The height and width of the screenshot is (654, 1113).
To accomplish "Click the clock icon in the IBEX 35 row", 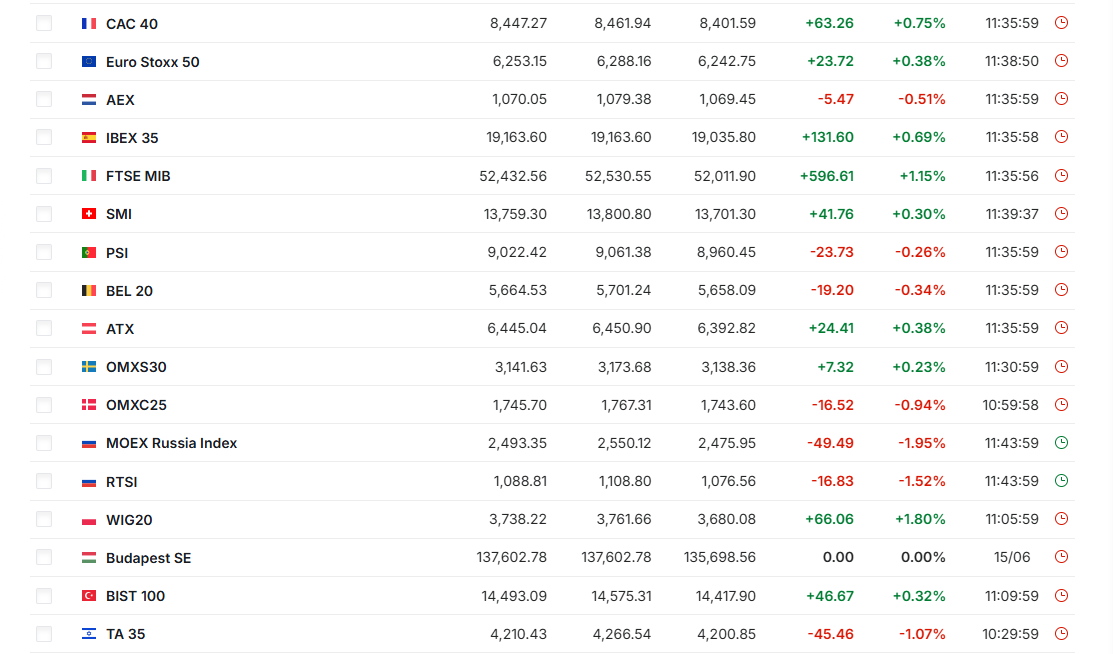I will coord(1061,136).
